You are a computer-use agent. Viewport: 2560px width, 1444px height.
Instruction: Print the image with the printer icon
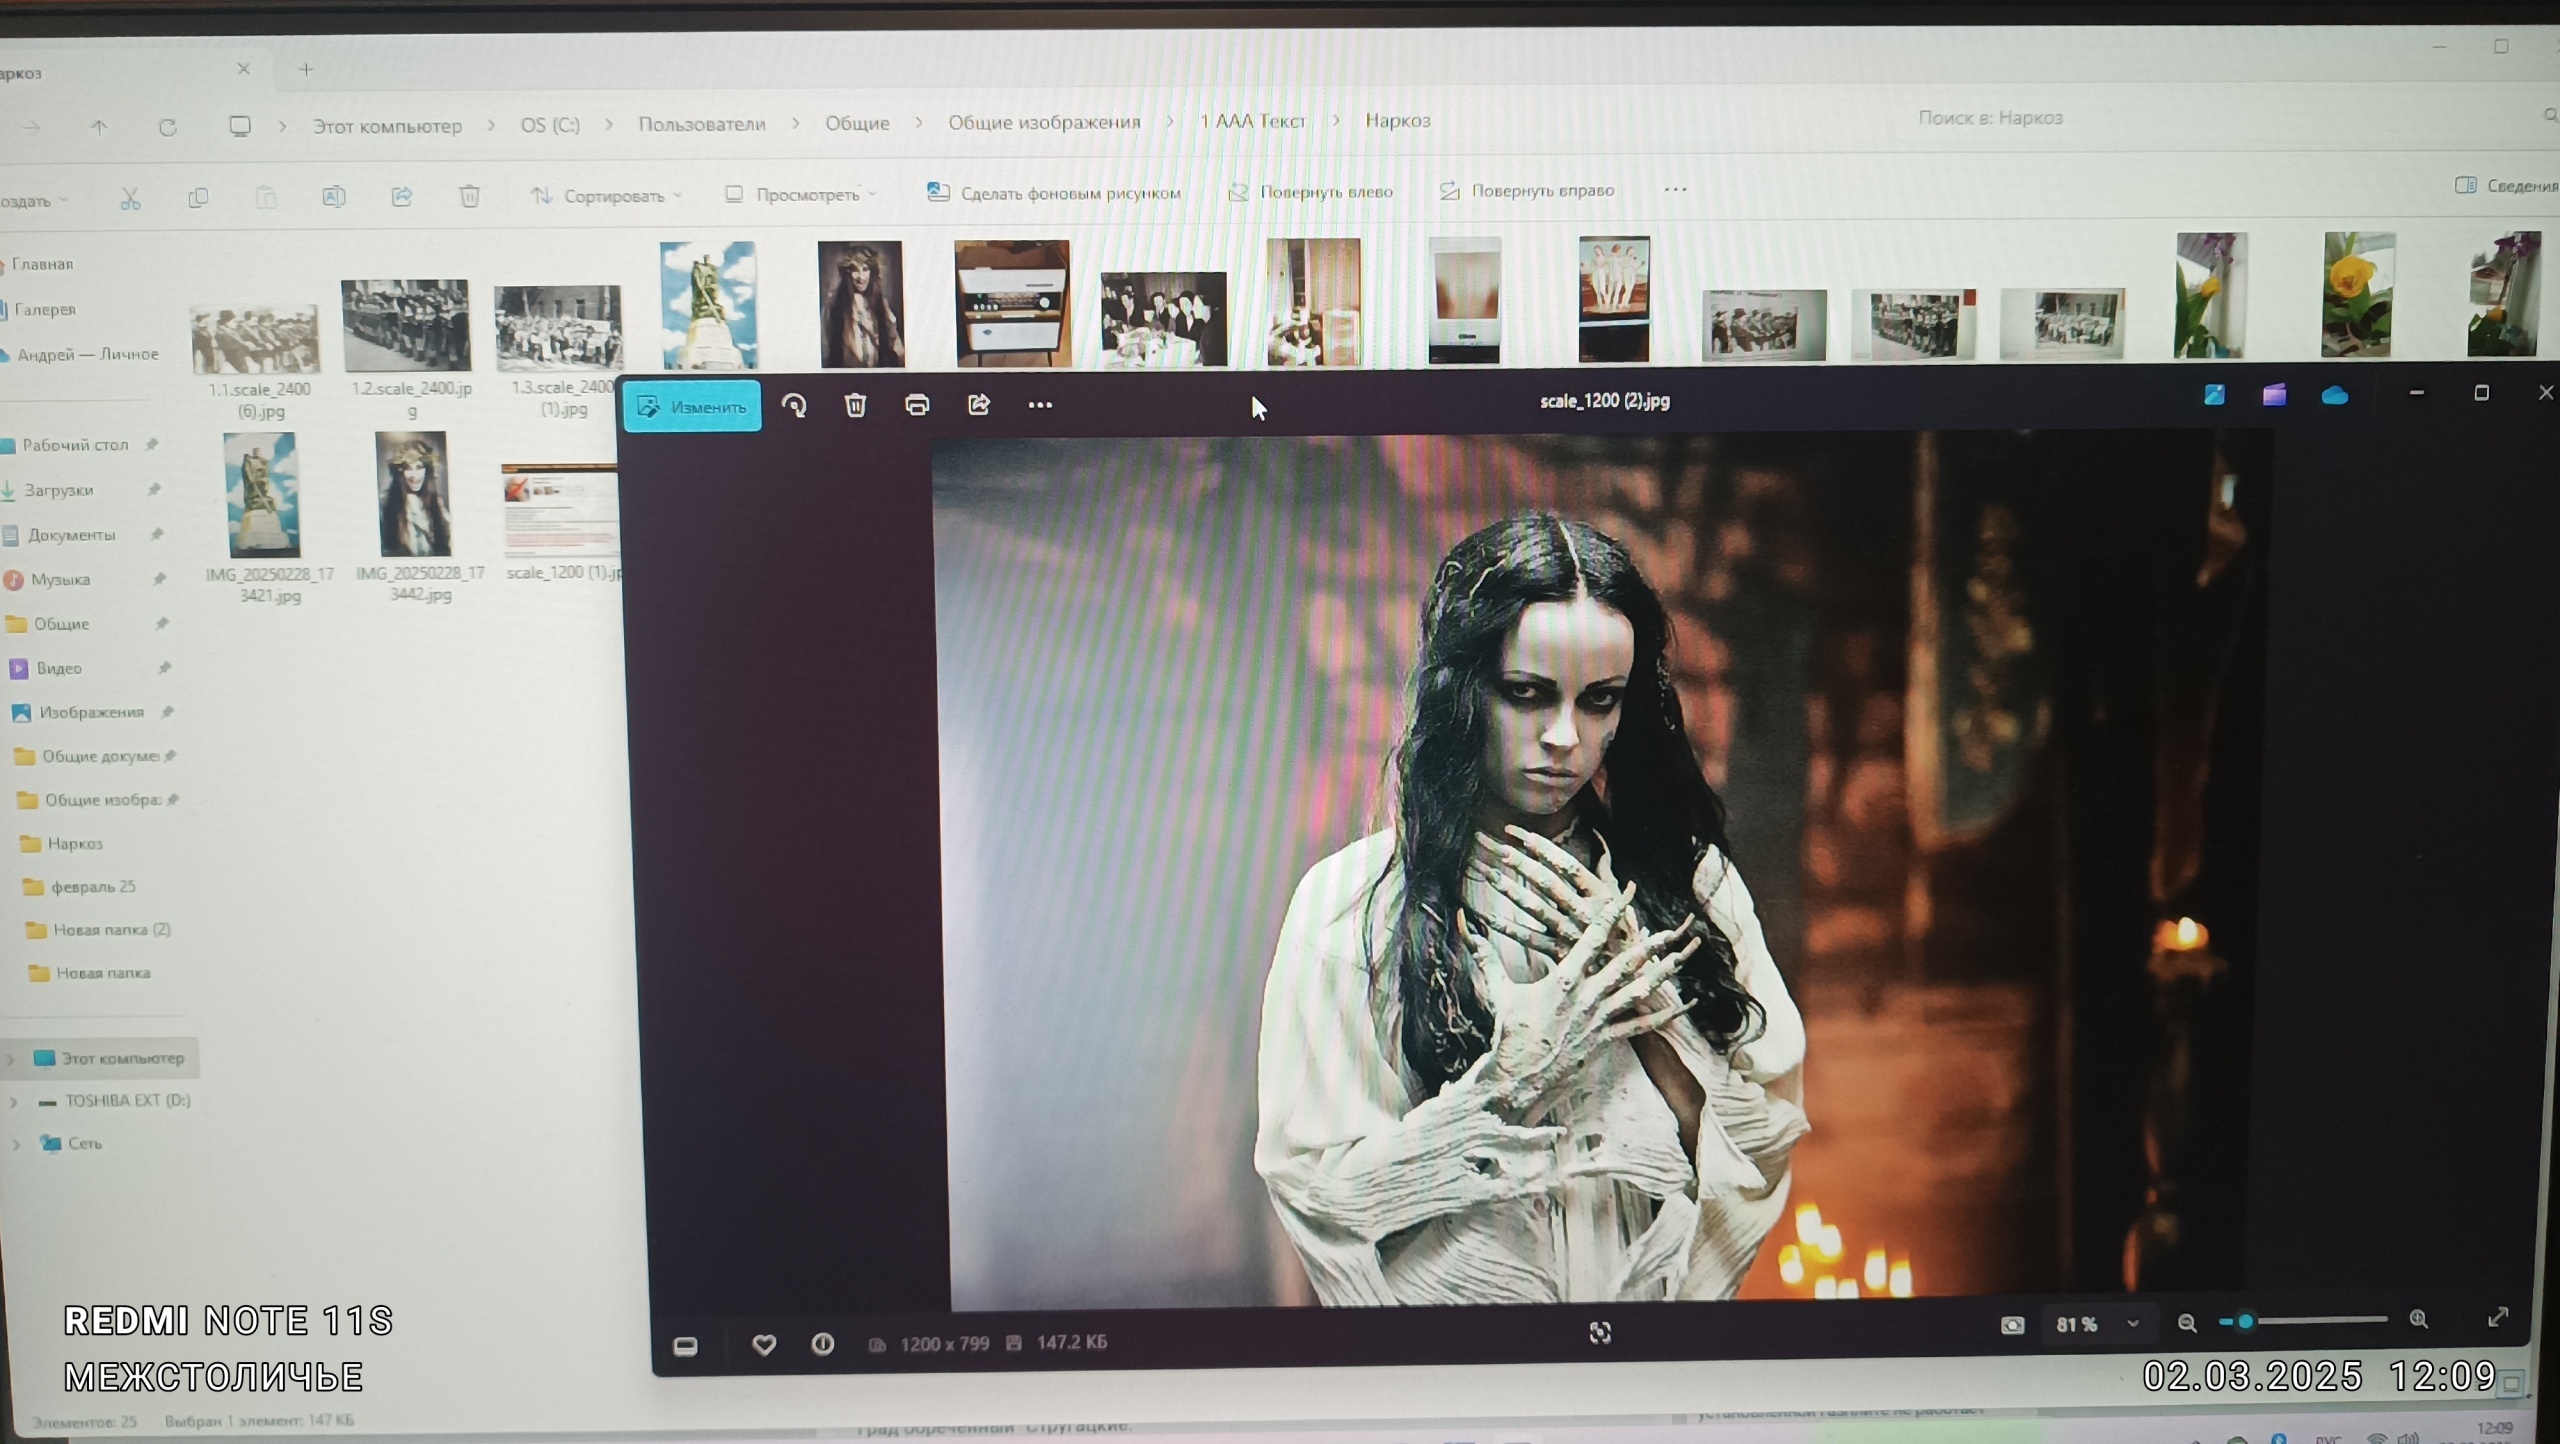coord(917,404)
